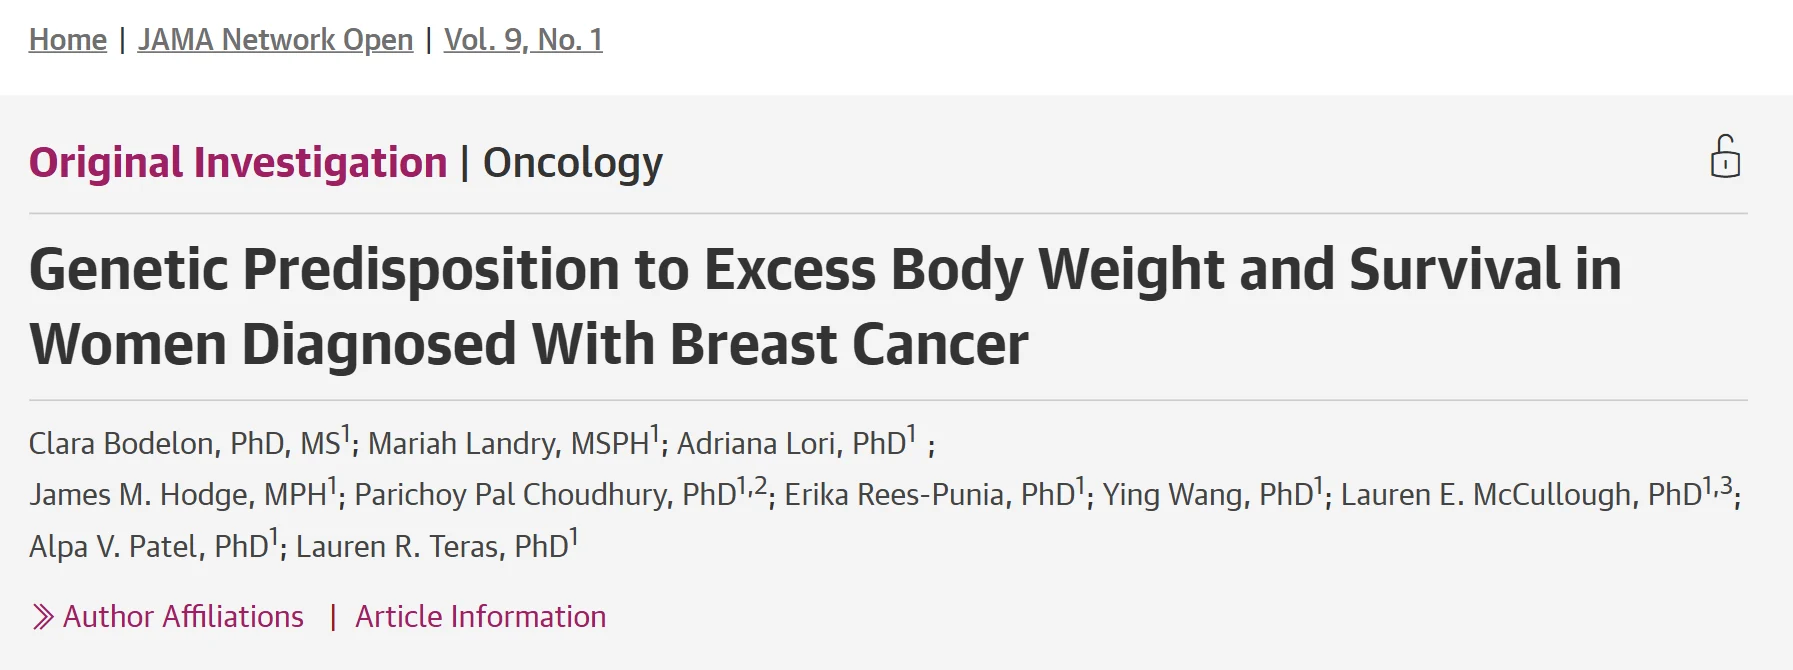Select the Oncology topic label
Screen dimensions: 1793x670
point(571,161)
